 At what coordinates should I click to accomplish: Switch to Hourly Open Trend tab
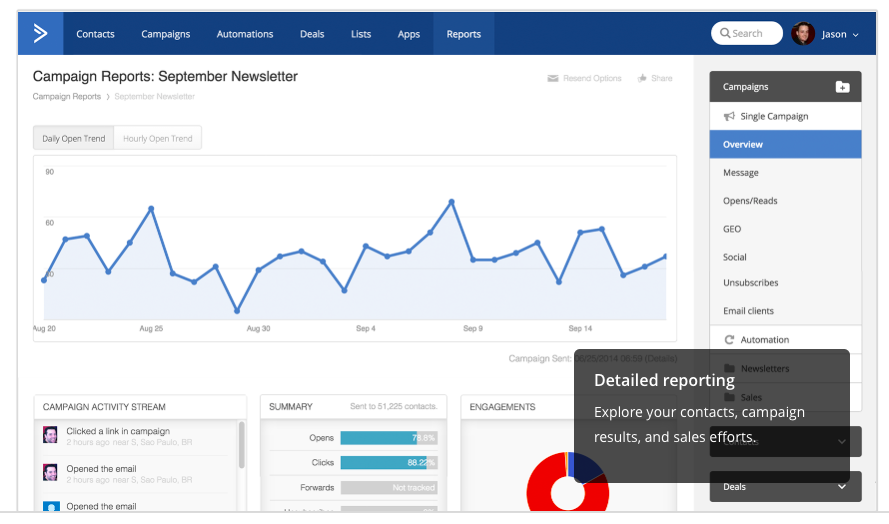pos(158,138)
